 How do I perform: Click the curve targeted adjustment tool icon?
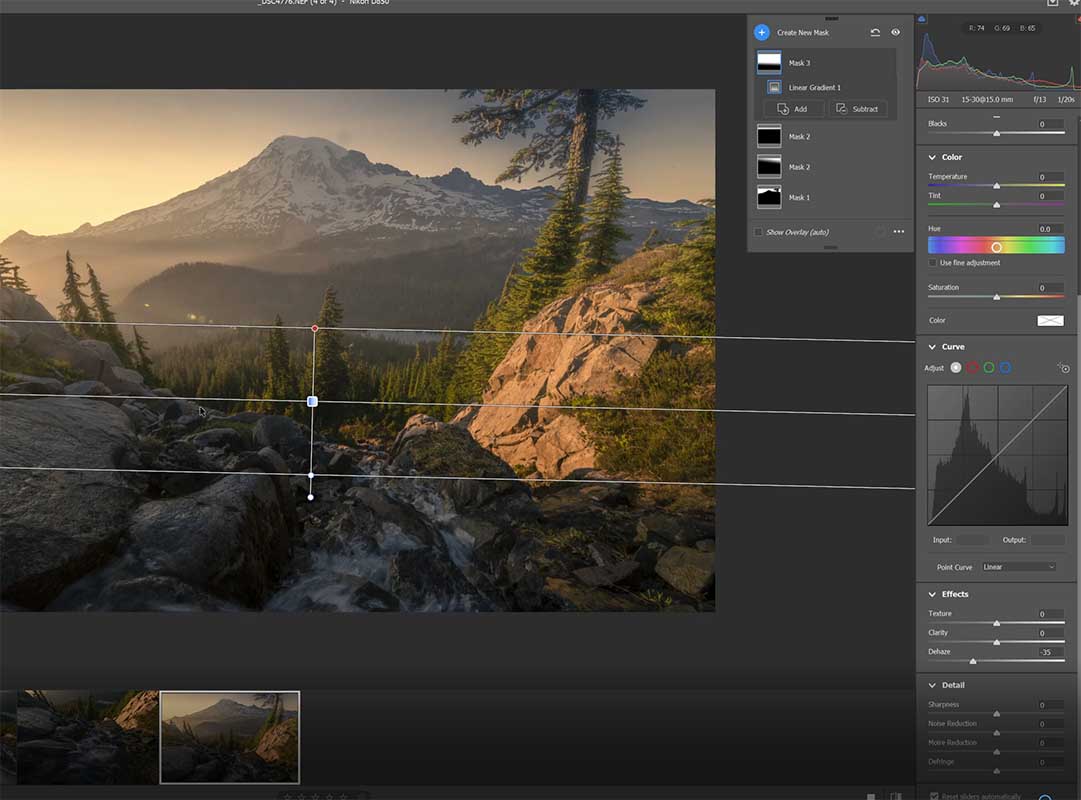[x=1063, y=368]
